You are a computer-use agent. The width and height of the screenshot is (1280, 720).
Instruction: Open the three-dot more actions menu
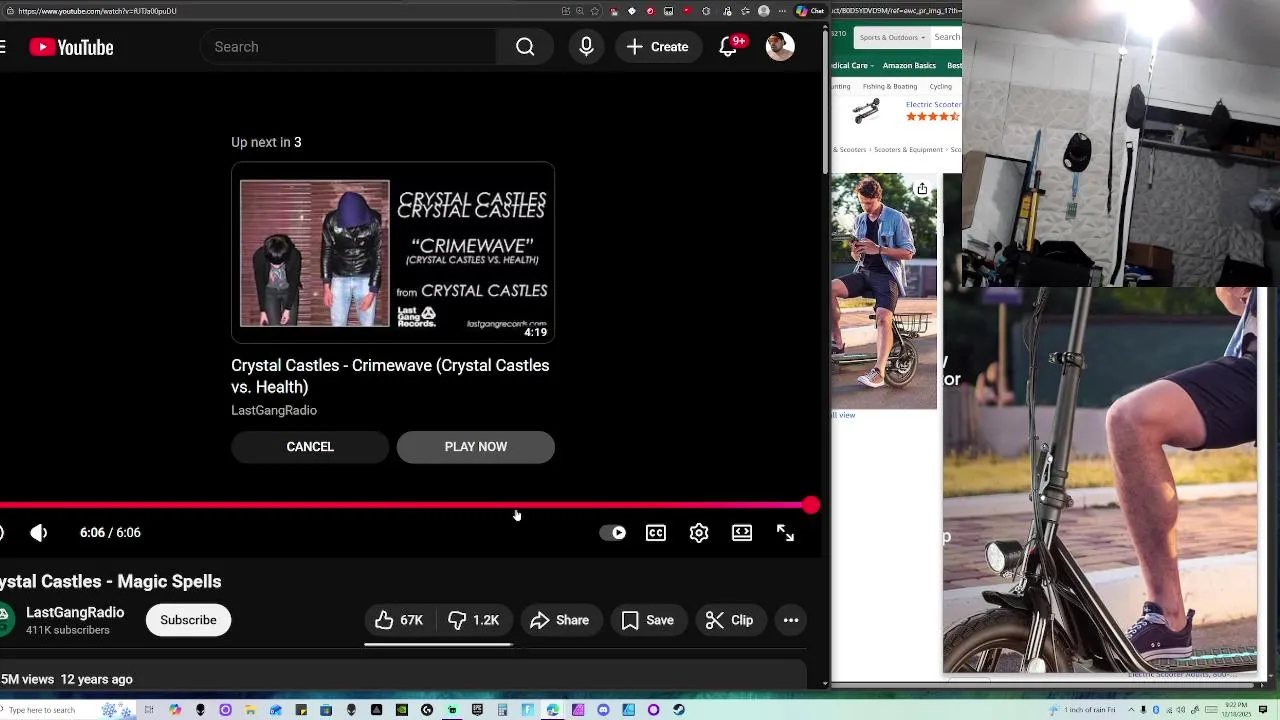[791, 620]
